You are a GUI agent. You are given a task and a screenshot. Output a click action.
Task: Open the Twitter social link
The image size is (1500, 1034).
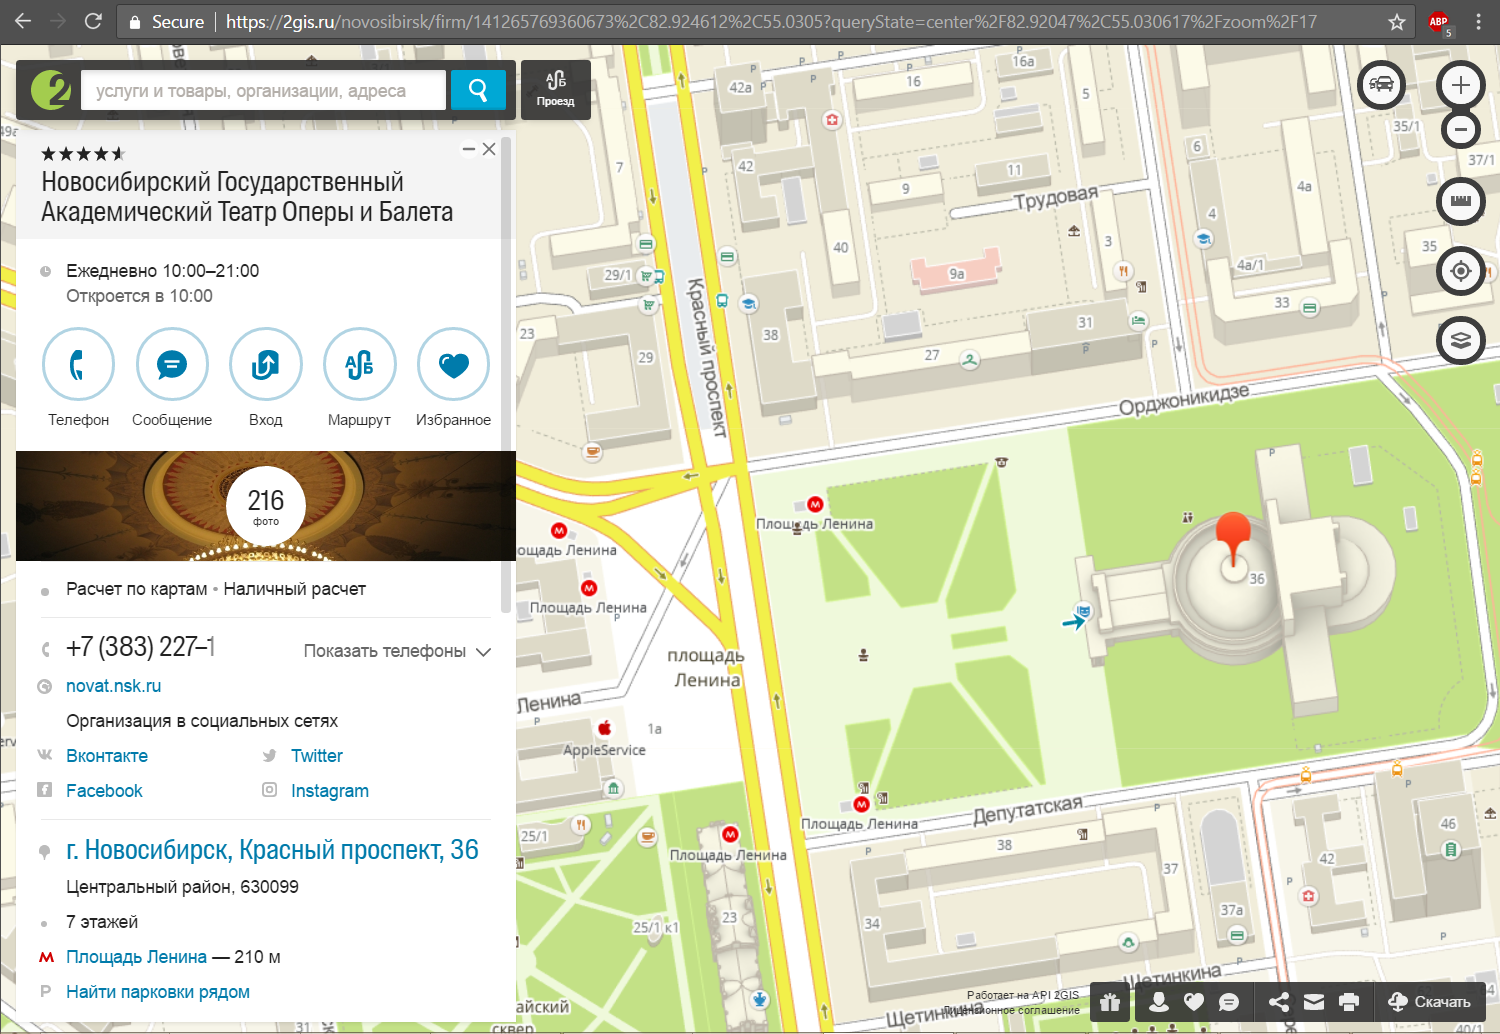(317, 756)
